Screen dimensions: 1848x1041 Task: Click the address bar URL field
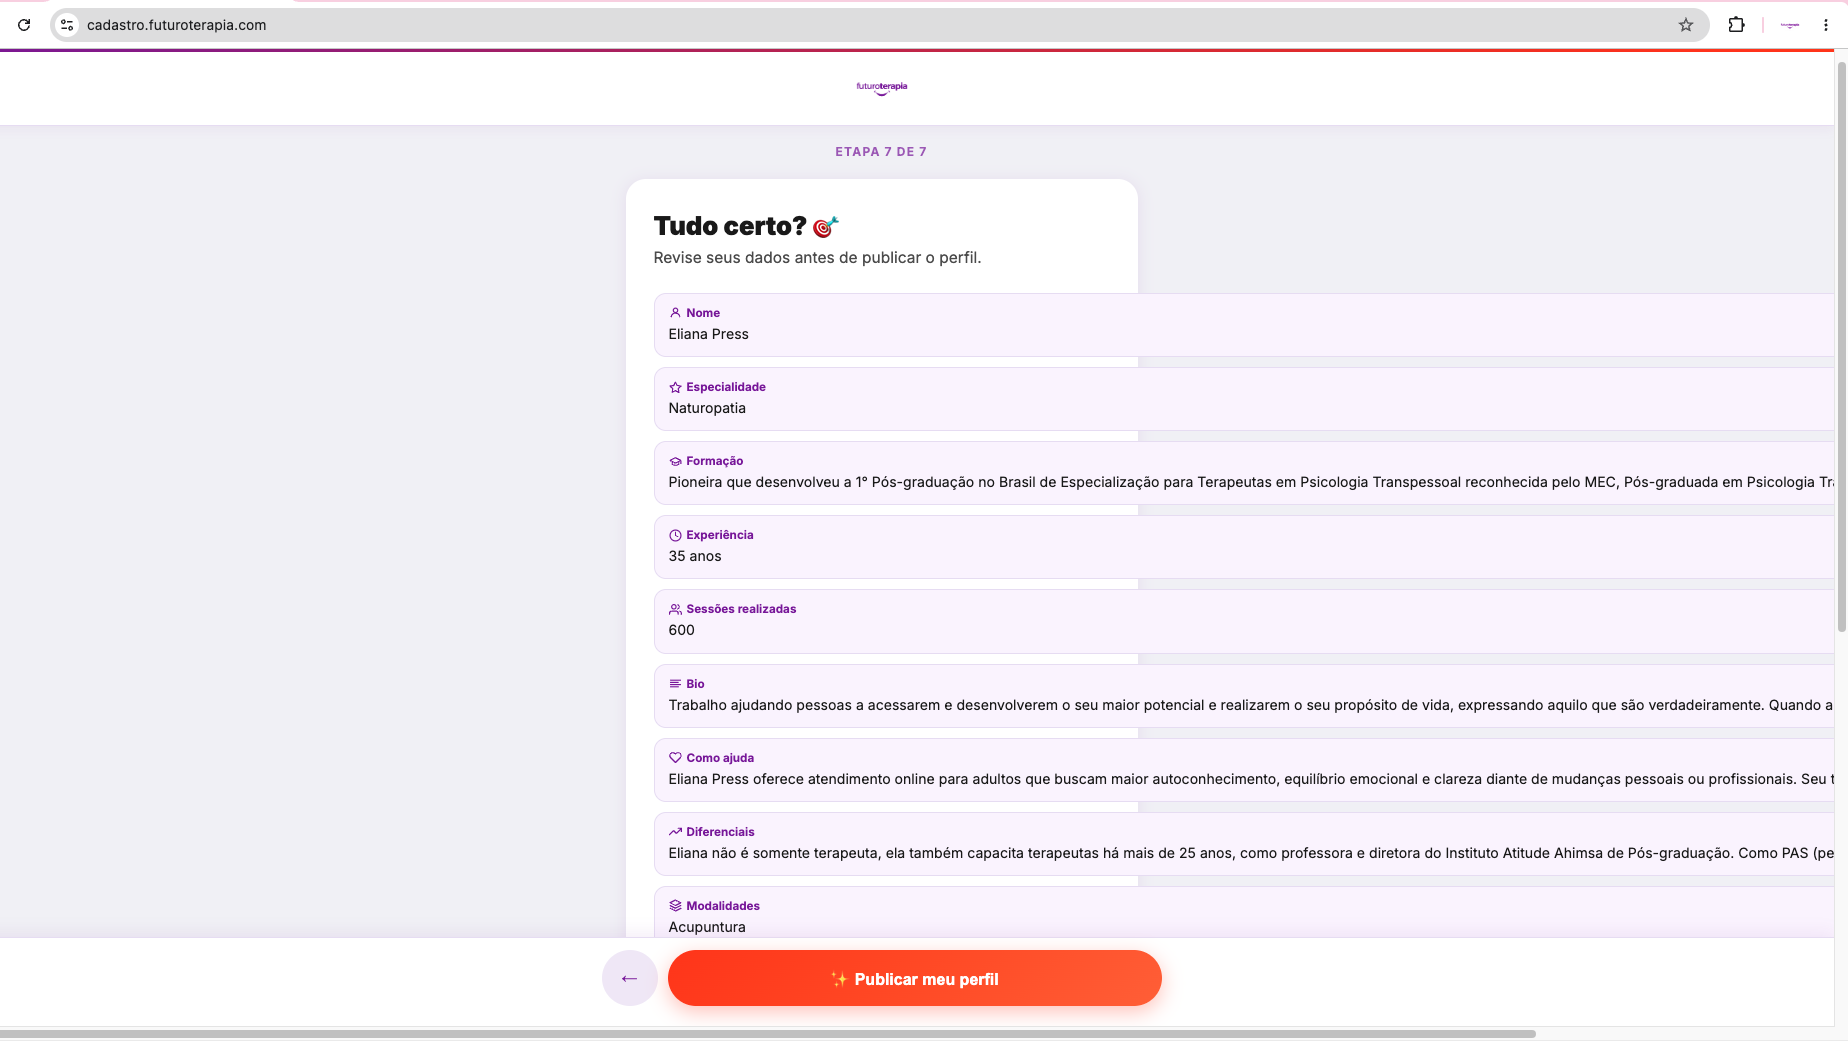click(x=870, y=25)
